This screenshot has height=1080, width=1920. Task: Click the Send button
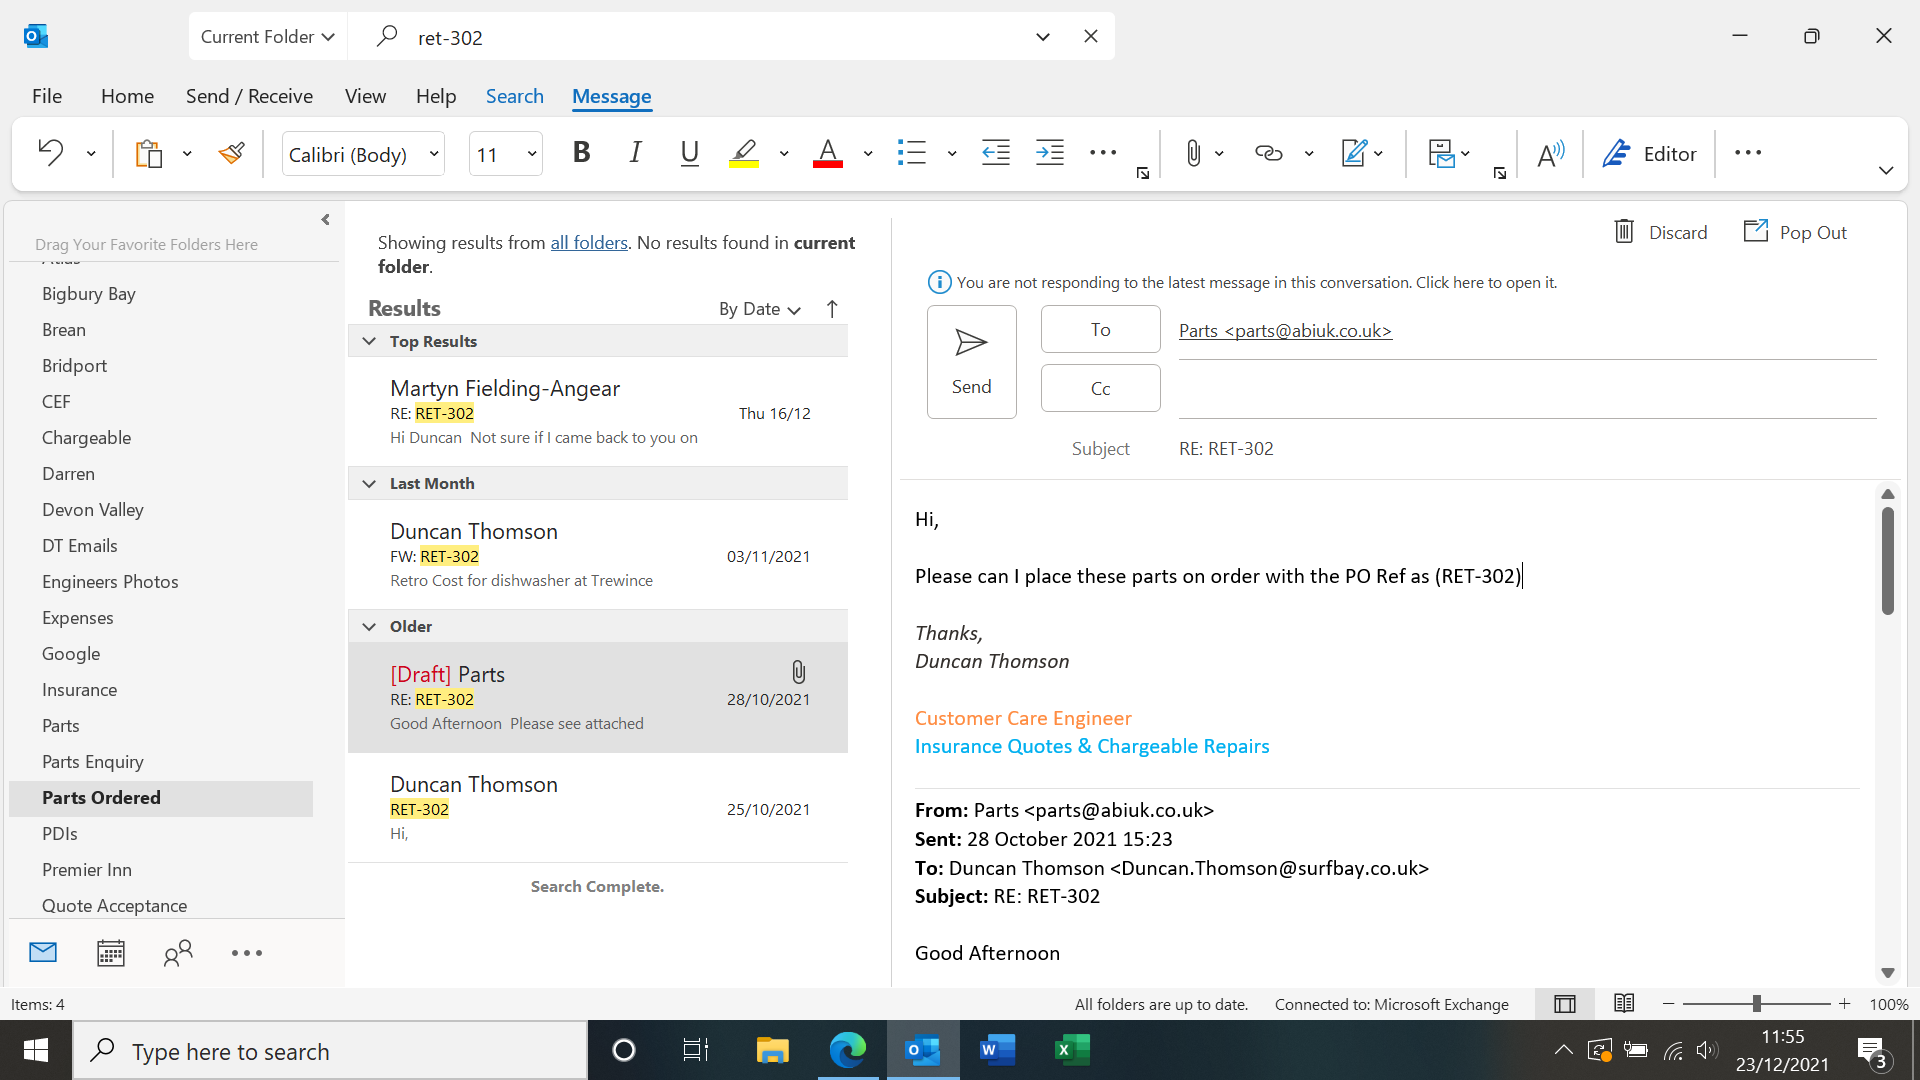pos(971,362)
